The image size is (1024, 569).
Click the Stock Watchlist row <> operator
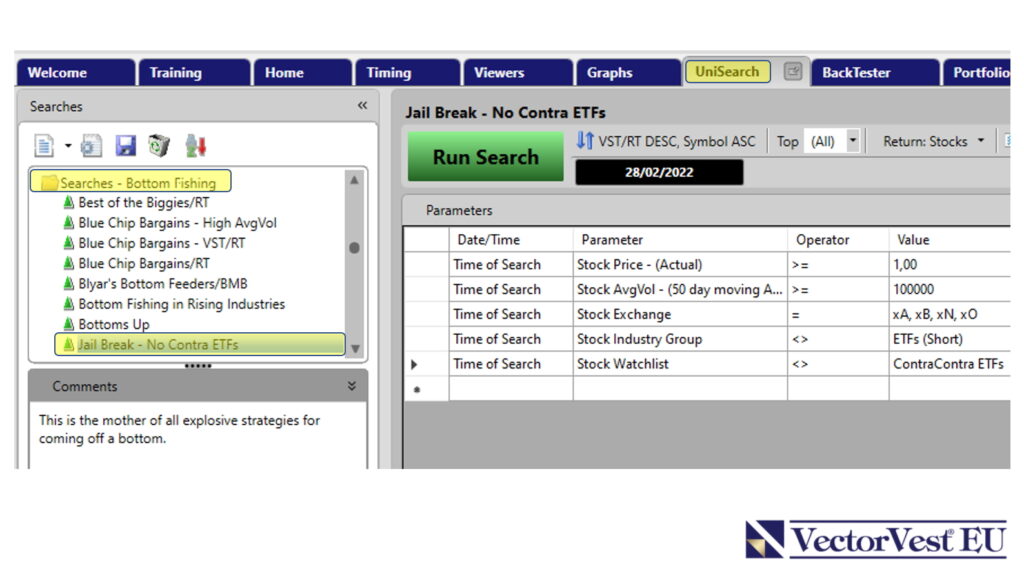point(838,364)
